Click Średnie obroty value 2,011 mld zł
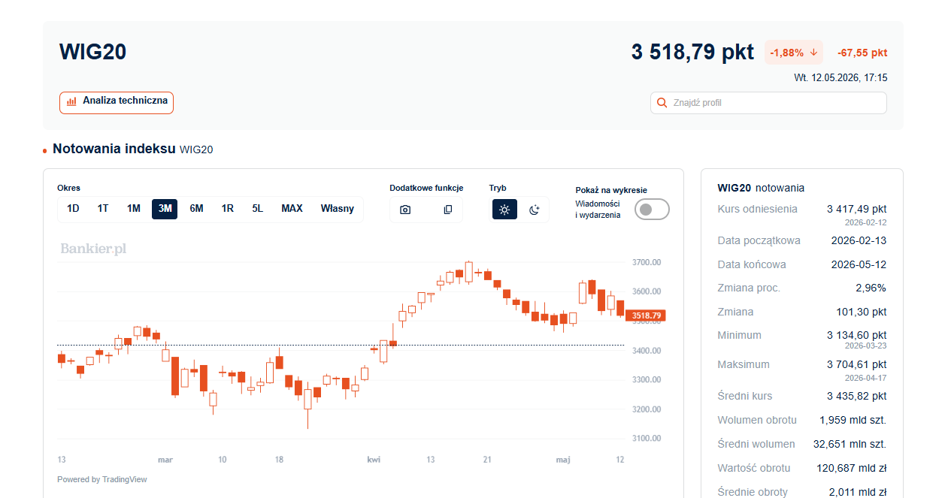The height and width of the screenshot is (498, 948). (x=857, y=492)
